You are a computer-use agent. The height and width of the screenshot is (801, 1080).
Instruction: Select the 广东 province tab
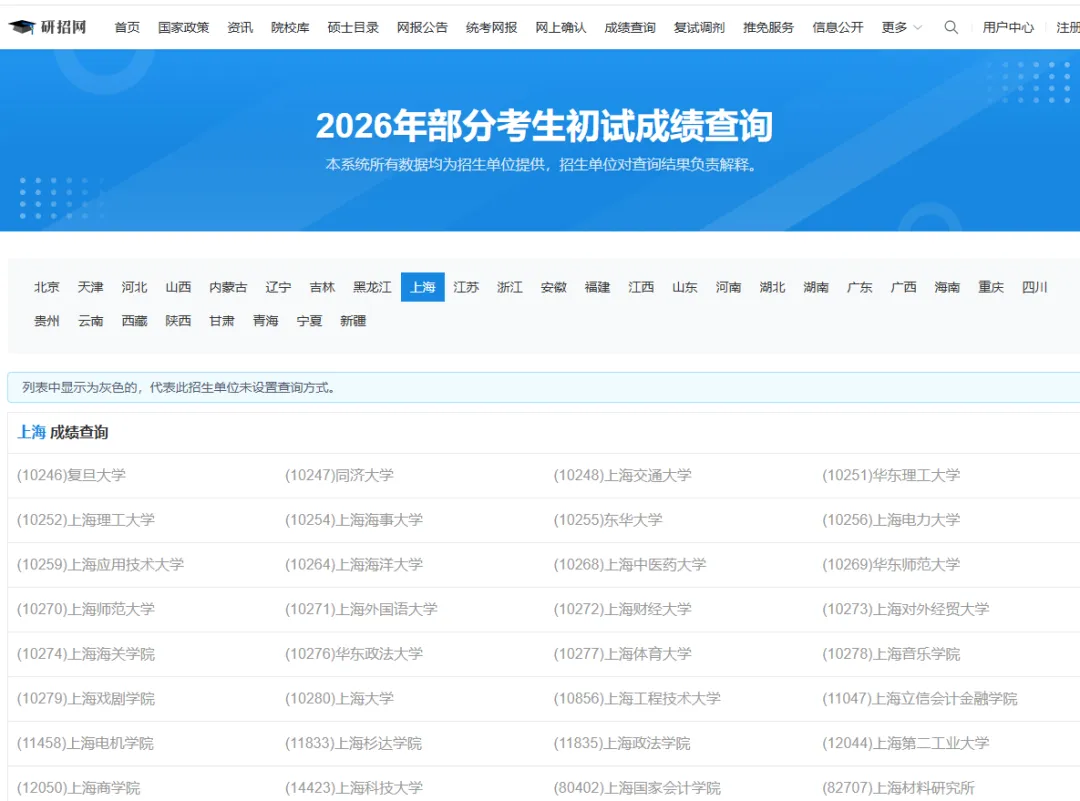click(860, 287)
